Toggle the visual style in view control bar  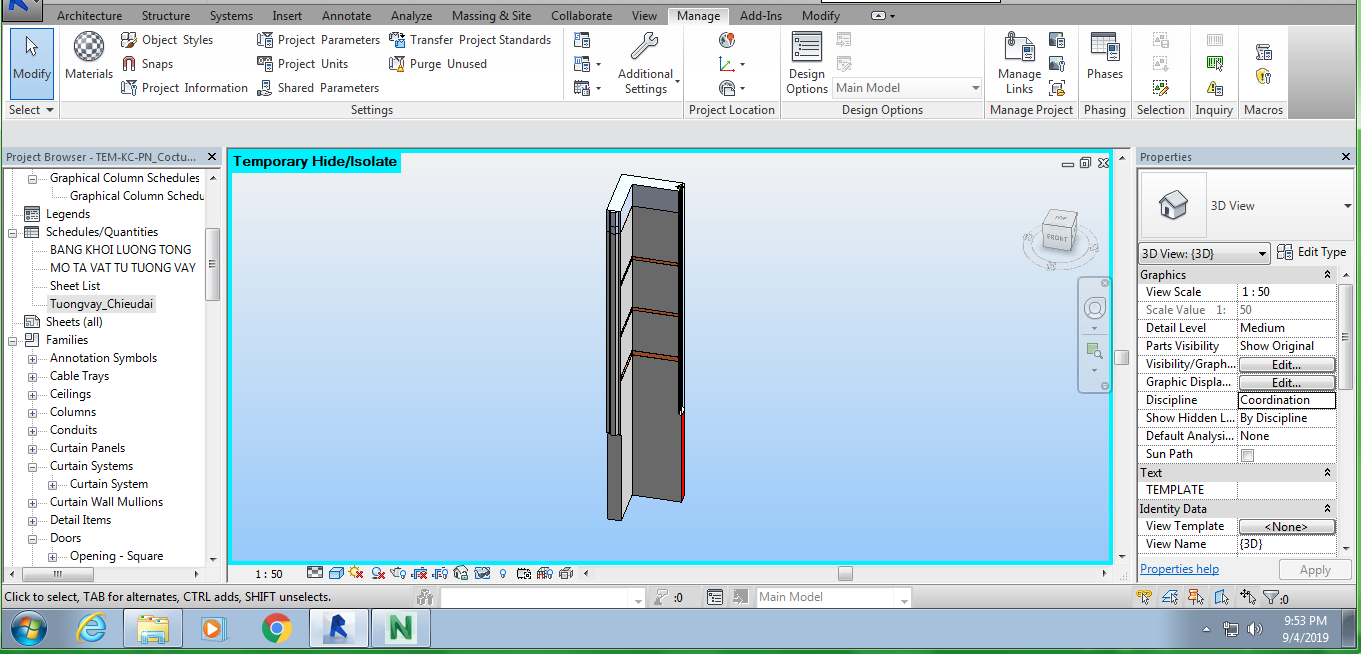coord(337,574)
